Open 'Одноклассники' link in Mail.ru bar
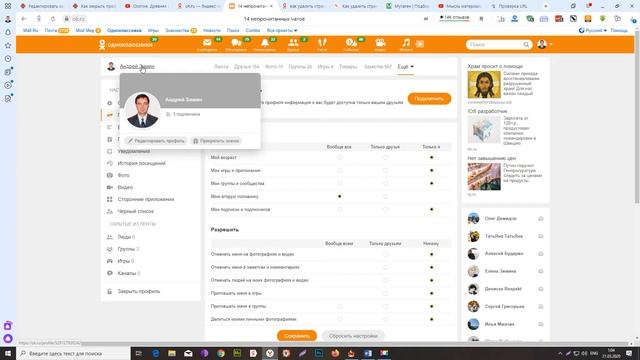Viewport: 640px width, 360px height. 124,31
